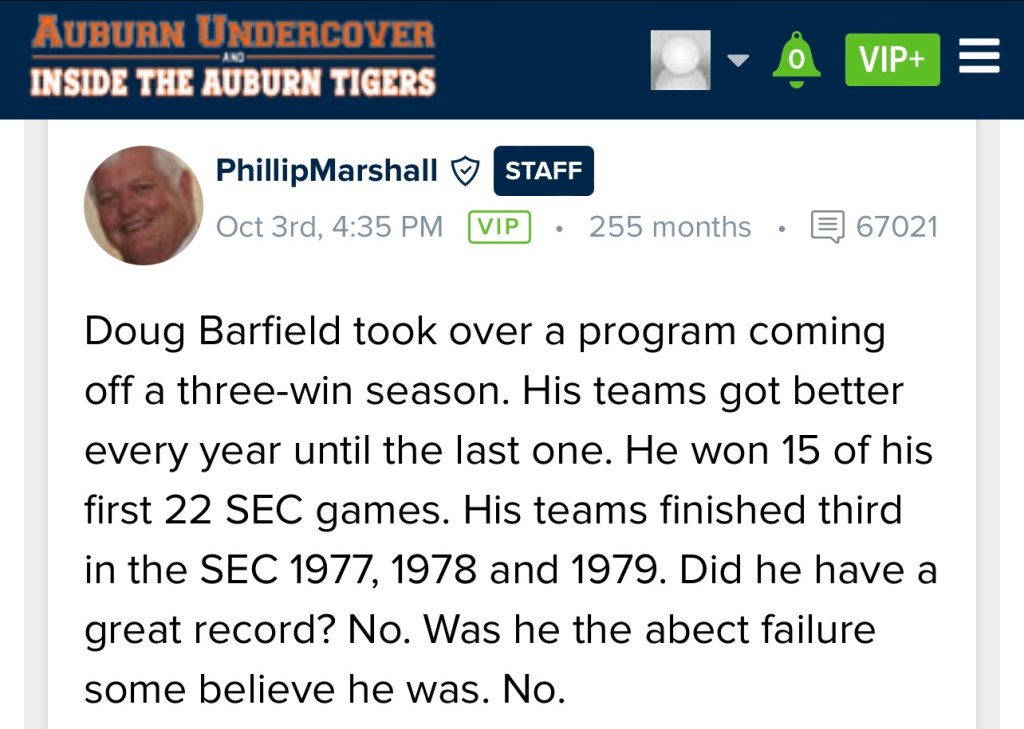Open the hamburger menu
This screenshot has width=1024, height=729.
pos(979,57)
